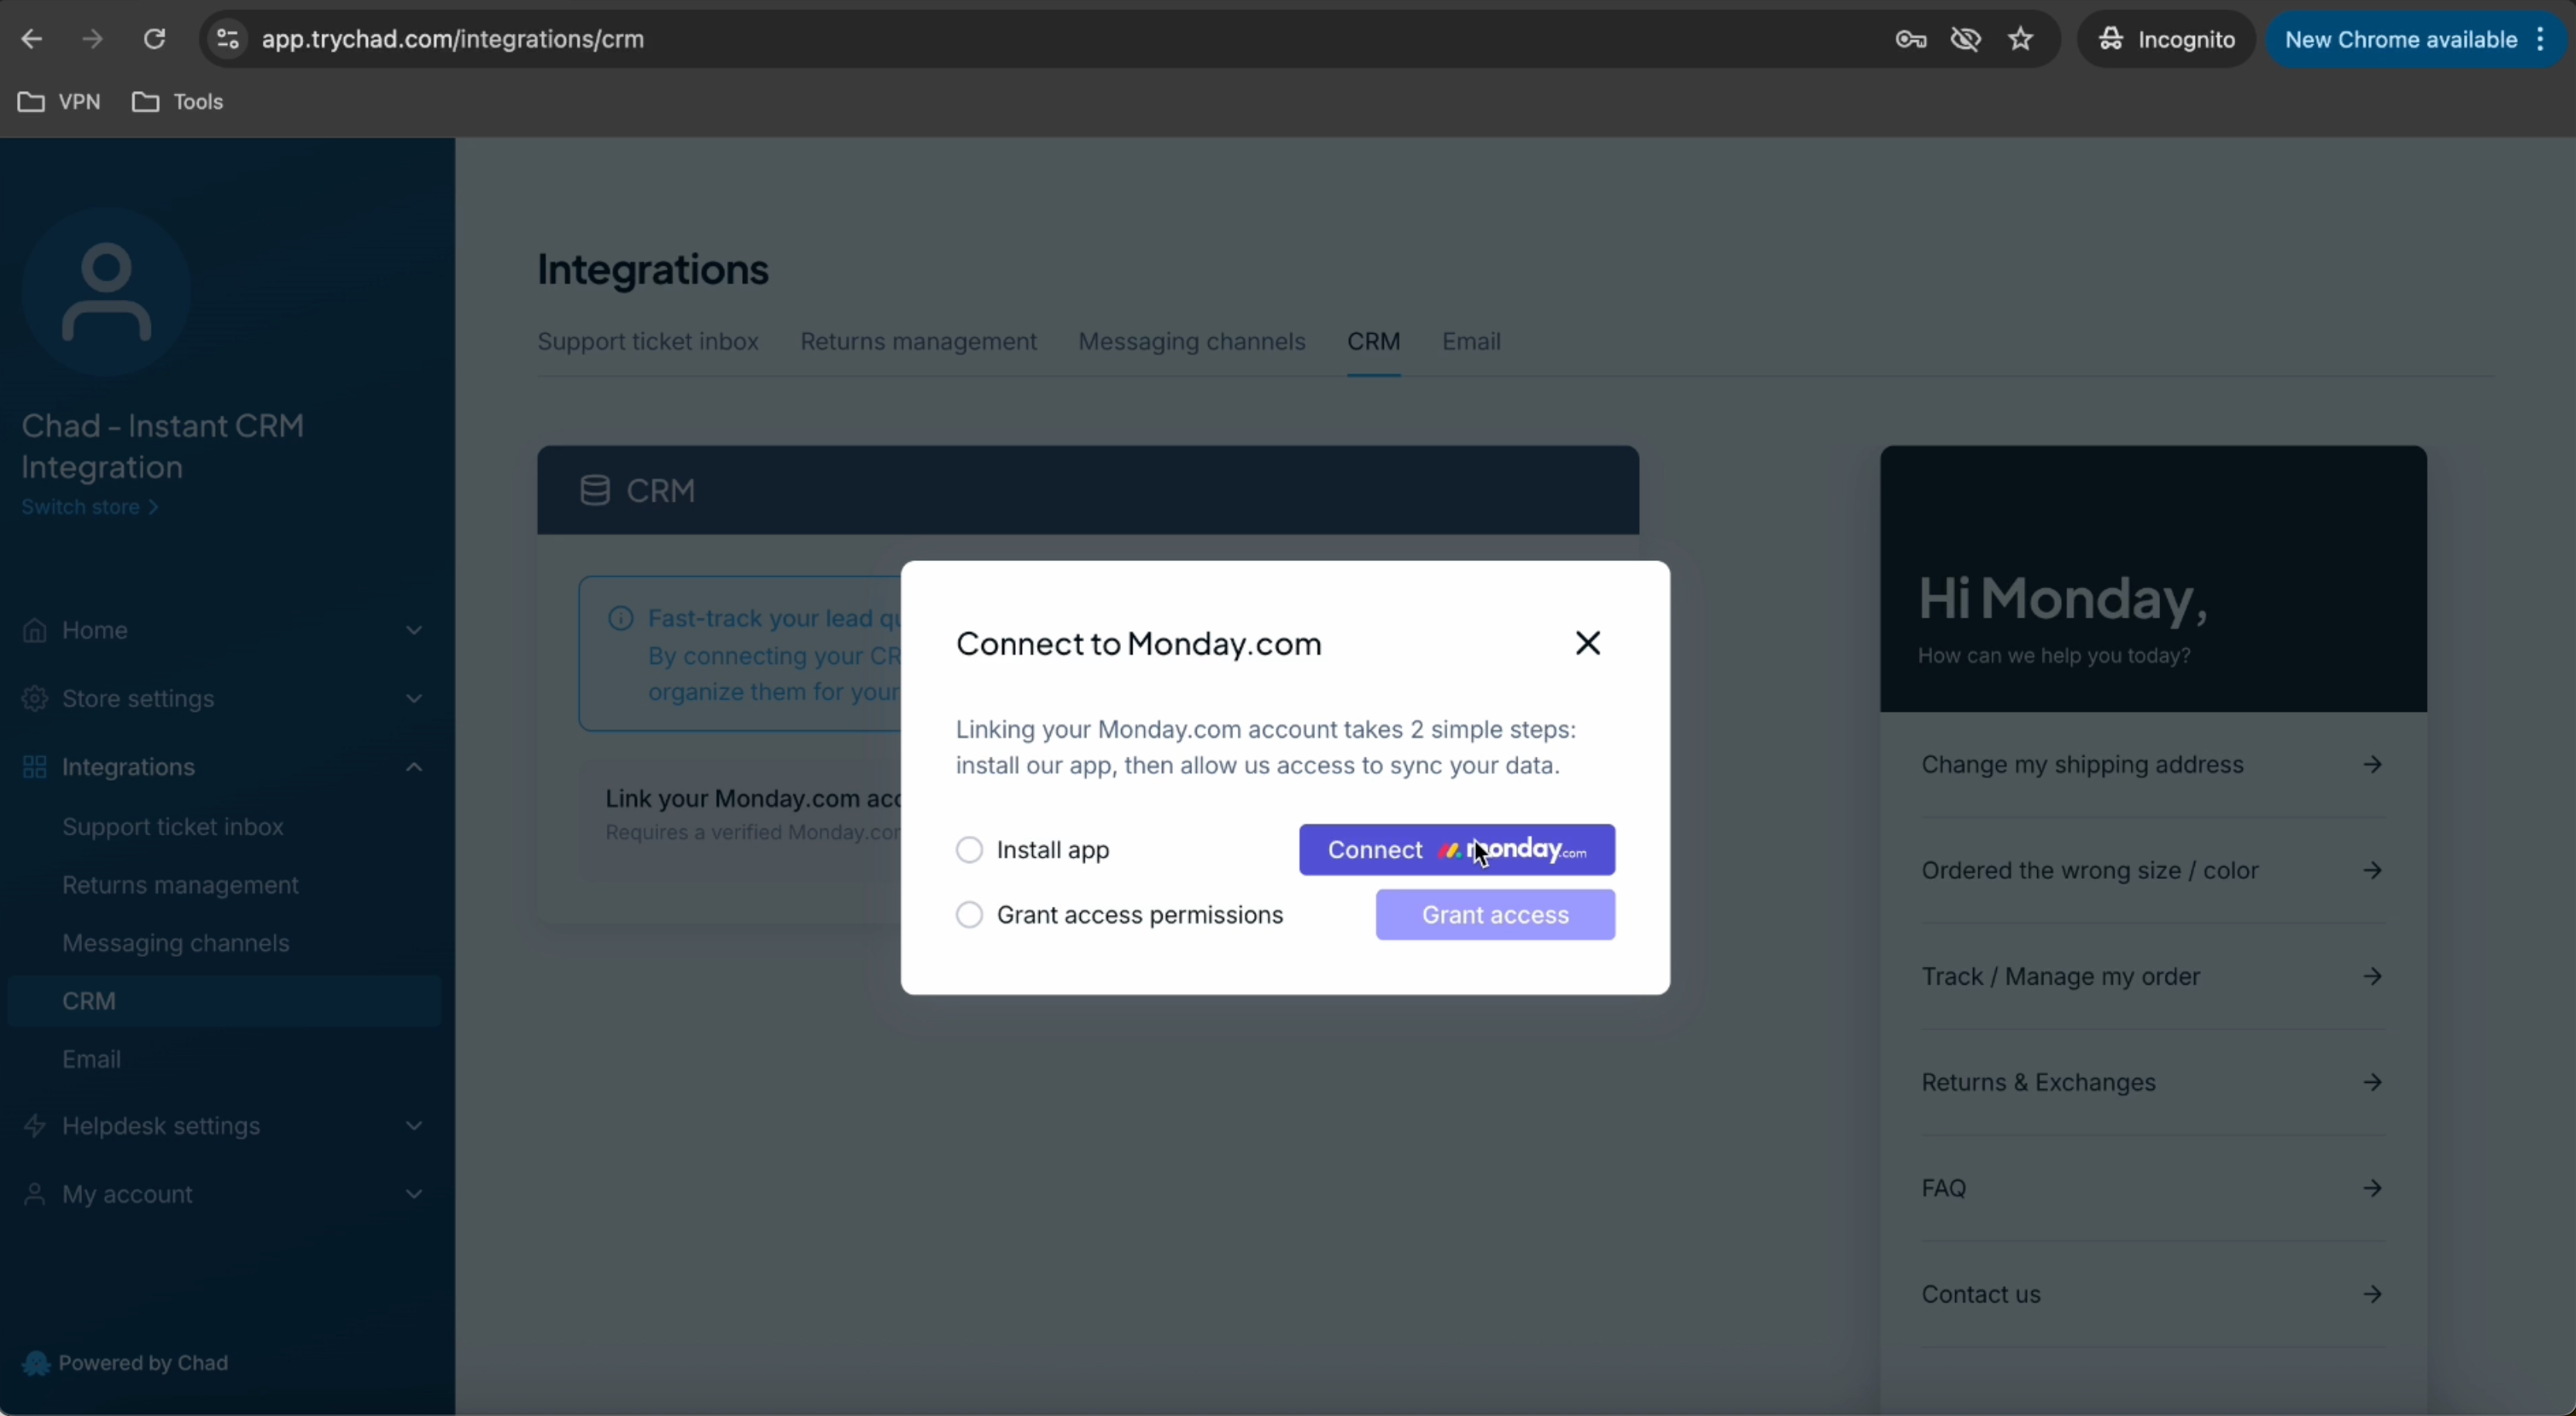This screenshot has width=2576, height=1416.
Task: Bookmark this page with the star icon
Action: coord(2021,39)
